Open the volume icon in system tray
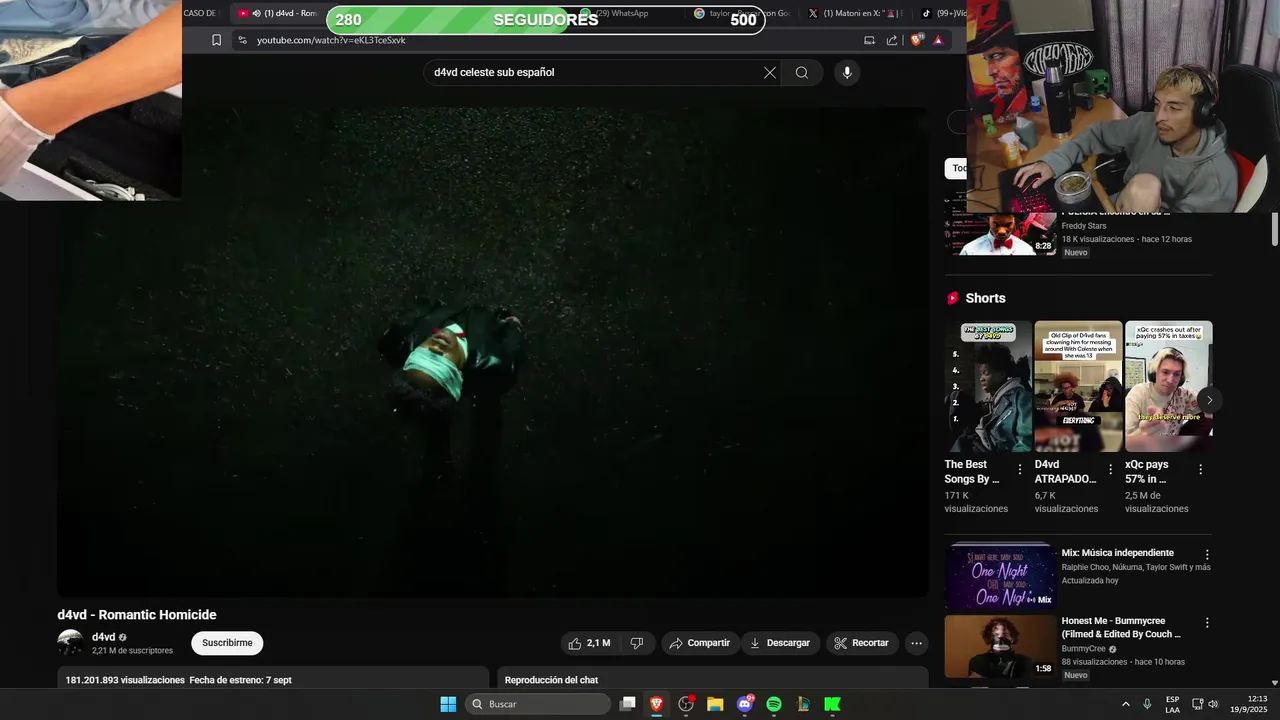This screenshot has height=720, width=1280. click(1213, 704)
